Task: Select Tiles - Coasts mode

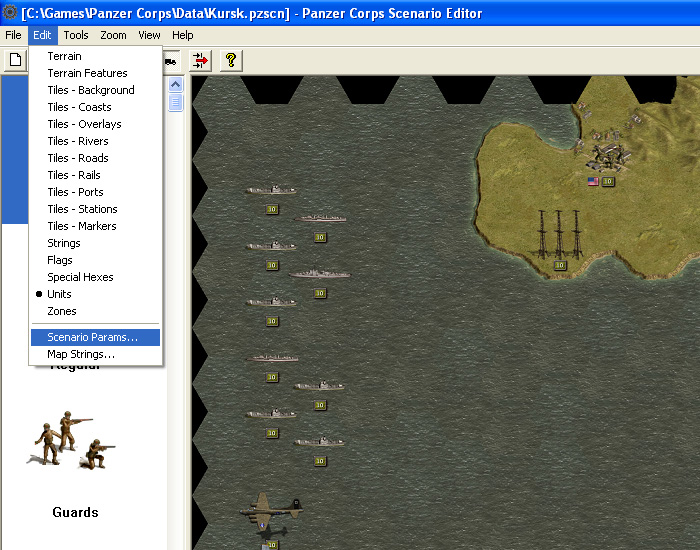Action: pos(96,107)
